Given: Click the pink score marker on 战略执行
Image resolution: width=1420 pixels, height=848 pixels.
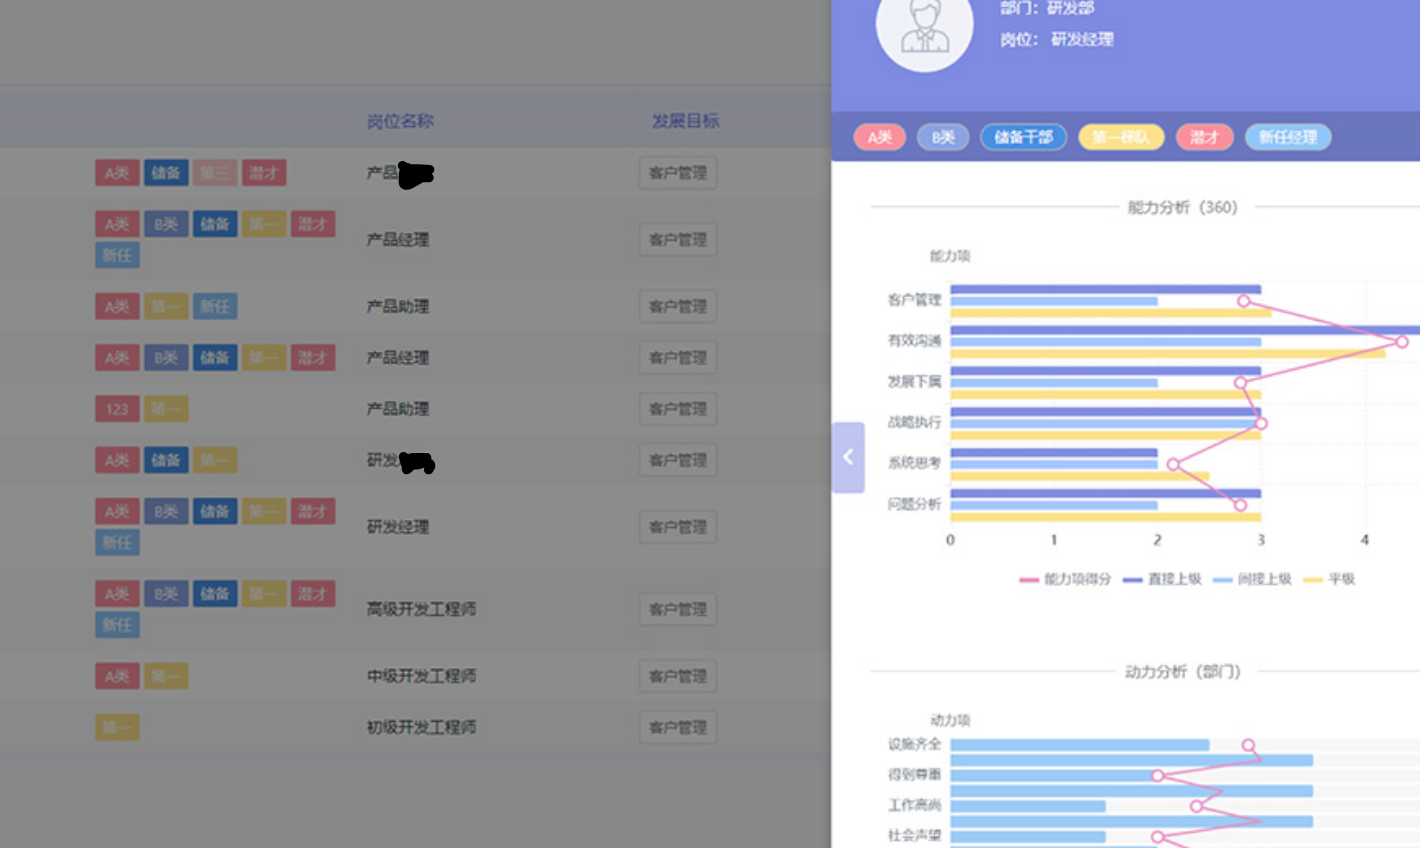Looking at the screenshot, I should click(1261, 424).
